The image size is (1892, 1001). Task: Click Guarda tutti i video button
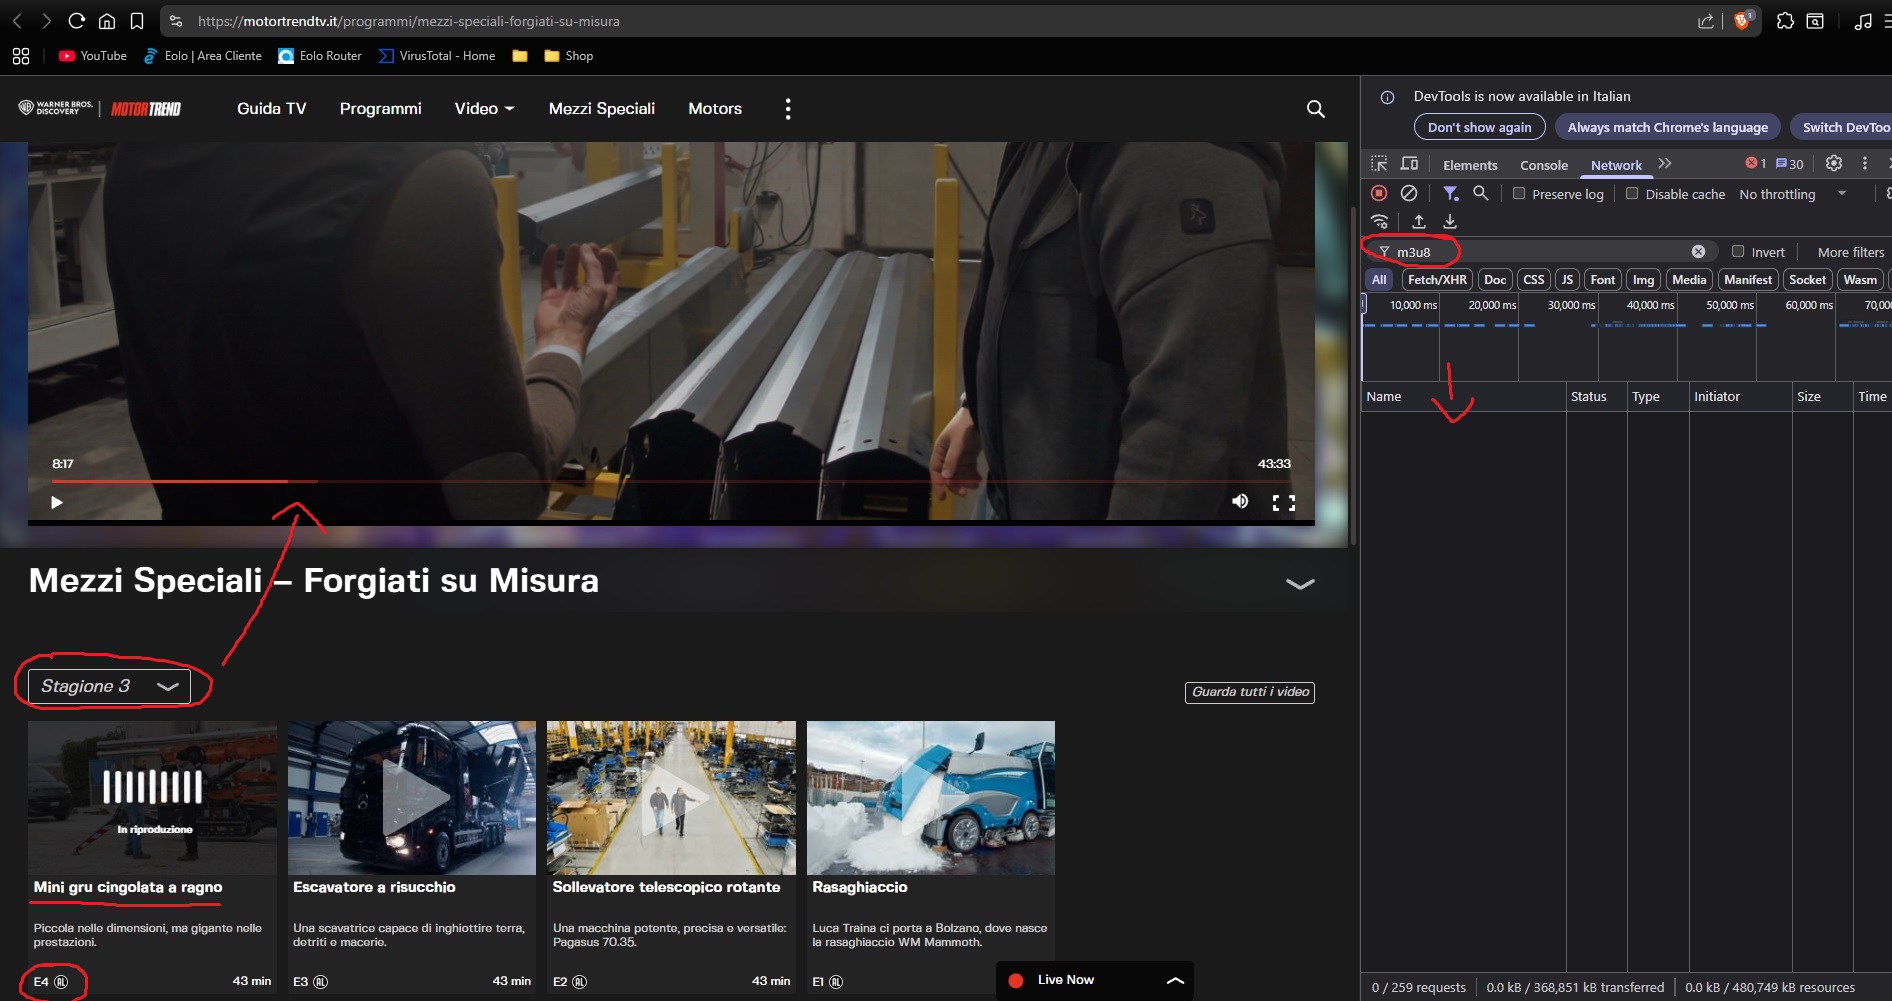(x=1249, y=692)
